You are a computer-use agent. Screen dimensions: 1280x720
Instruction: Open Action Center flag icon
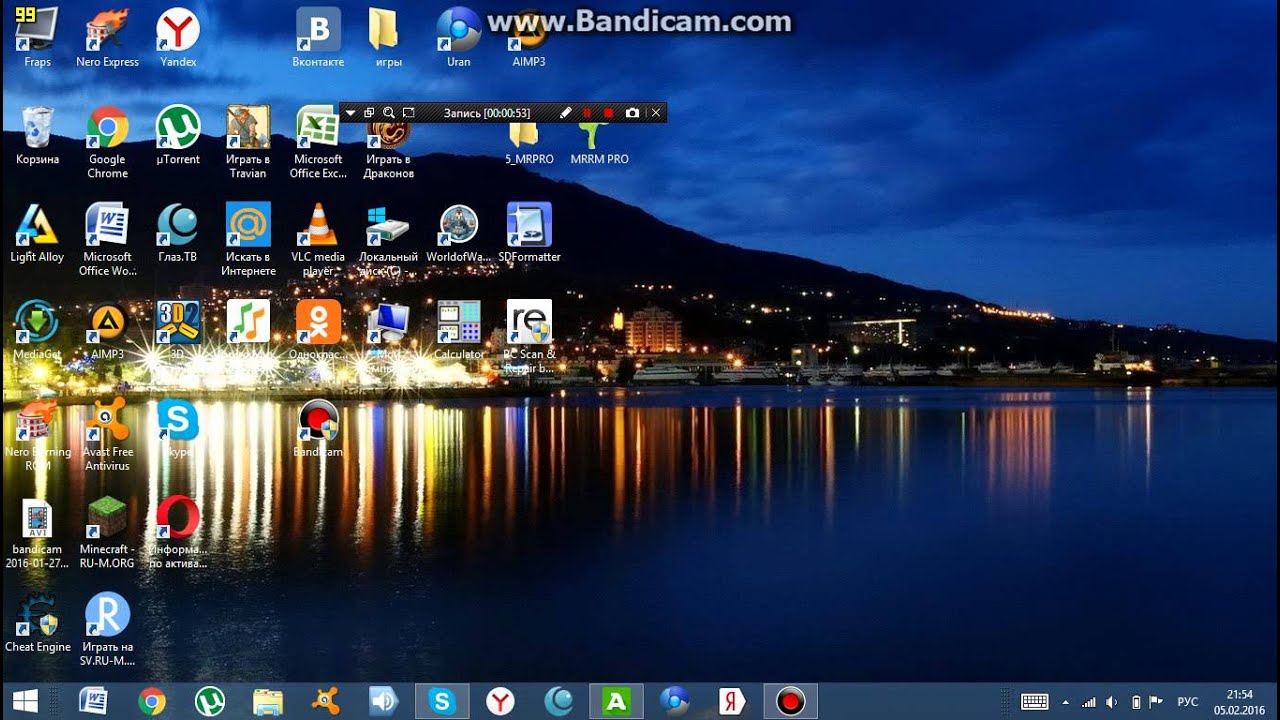point(1157,702)
